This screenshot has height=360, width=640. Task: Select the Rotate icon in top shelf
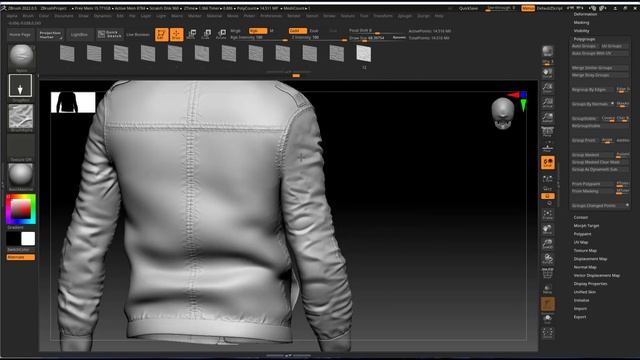(221, 34)
